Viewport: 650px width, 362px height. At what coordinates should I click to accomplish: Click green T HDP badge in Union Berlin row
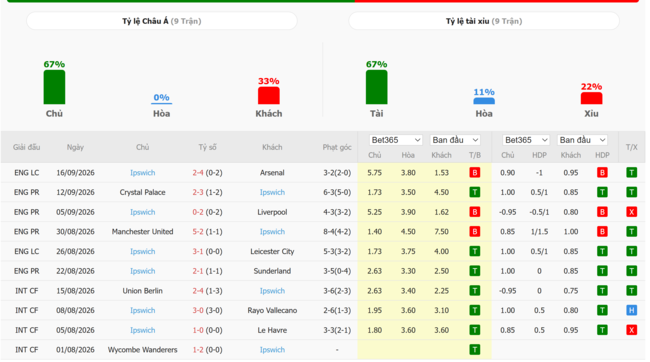tap(602, 291)
